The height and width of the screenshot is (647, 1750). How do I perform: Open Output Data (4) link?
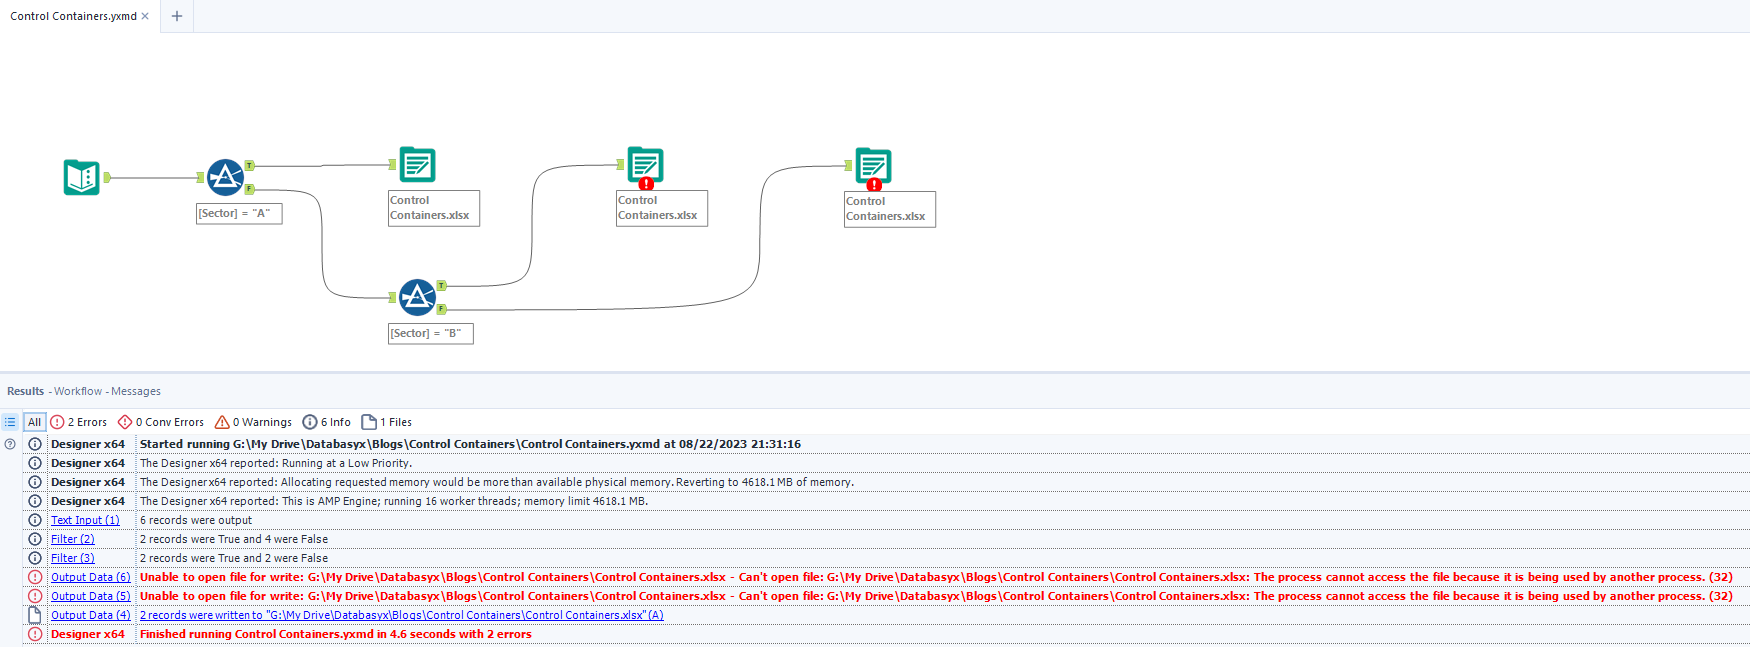click(x=91, y=615)
